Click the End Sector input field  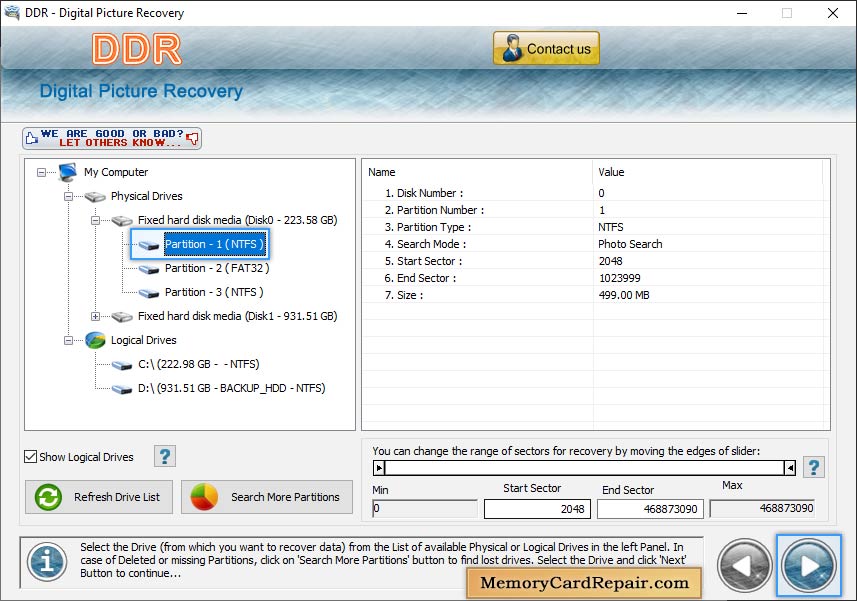pos(650,509)
